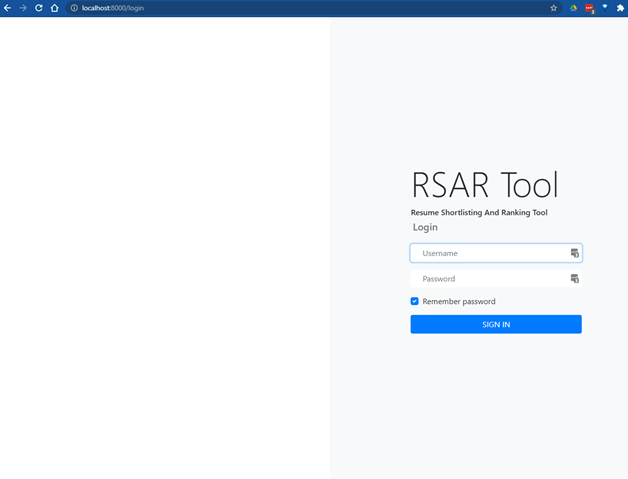This screenshot has height=479, width=628.
Task: Focus the Password input field
Action: tap(490, 279)
